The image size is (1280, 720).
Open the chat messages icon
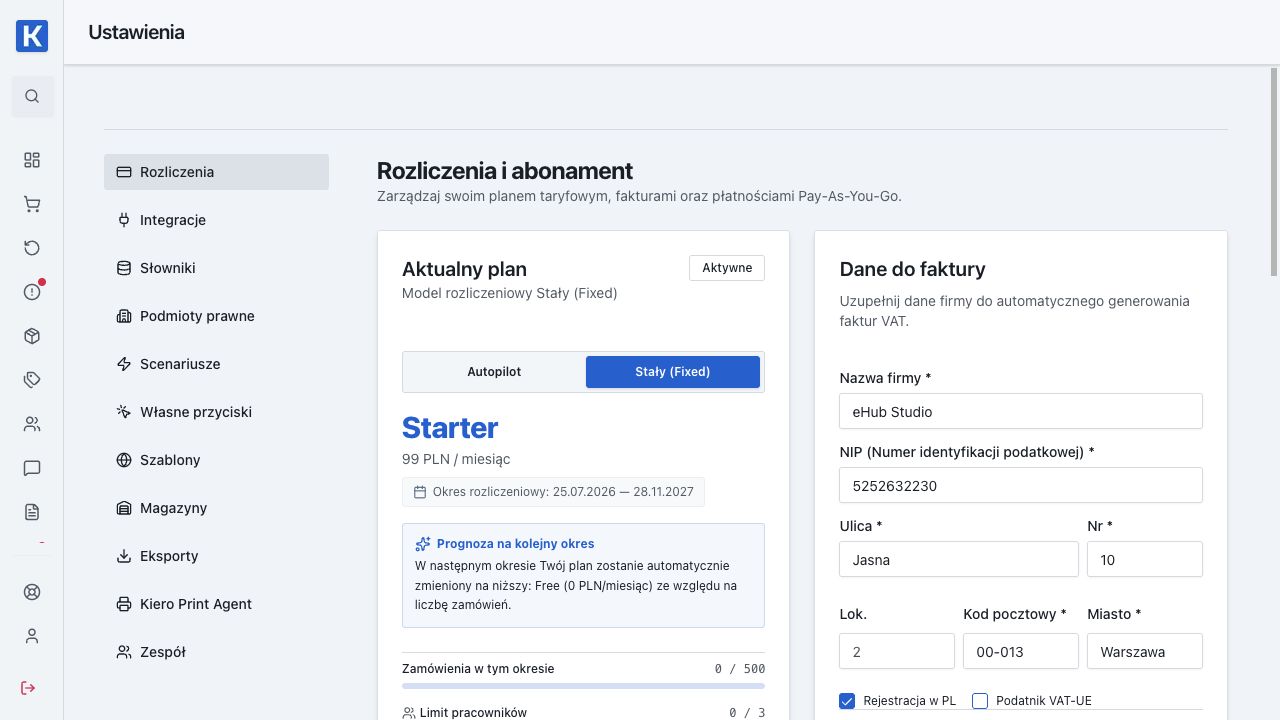pos(32,468)
